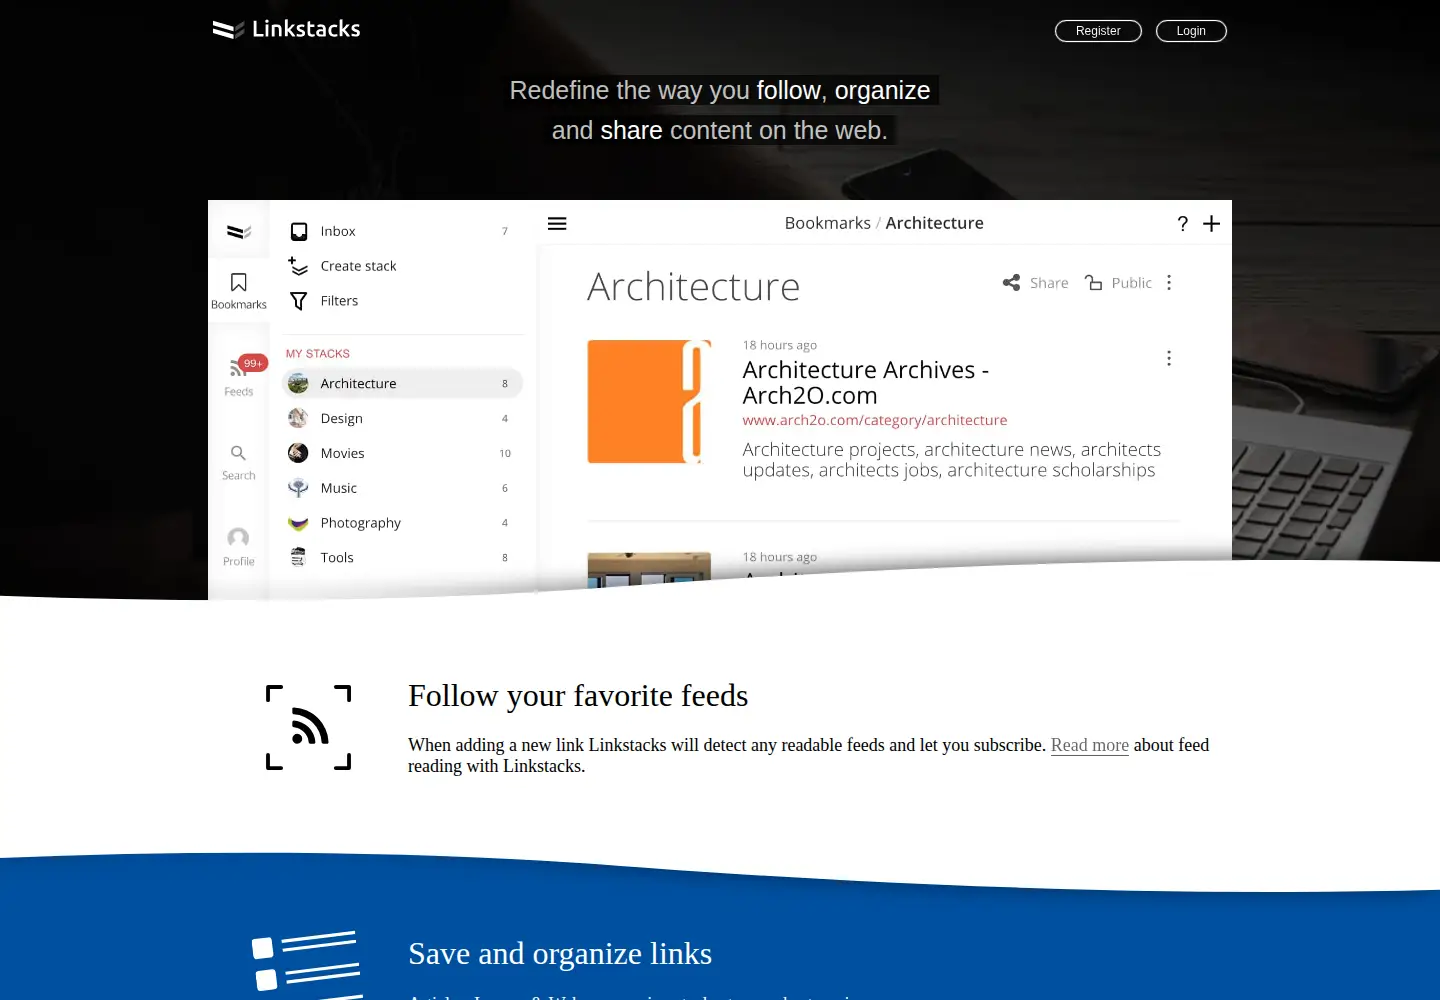Select Create stack option

(403, 266)
